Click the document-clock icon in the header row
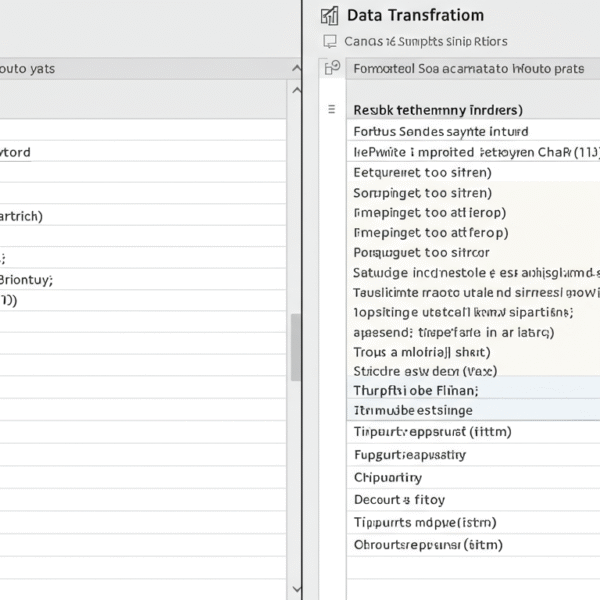Image resolution: width=600 pixels, height=600 pixels. point(332,68)
